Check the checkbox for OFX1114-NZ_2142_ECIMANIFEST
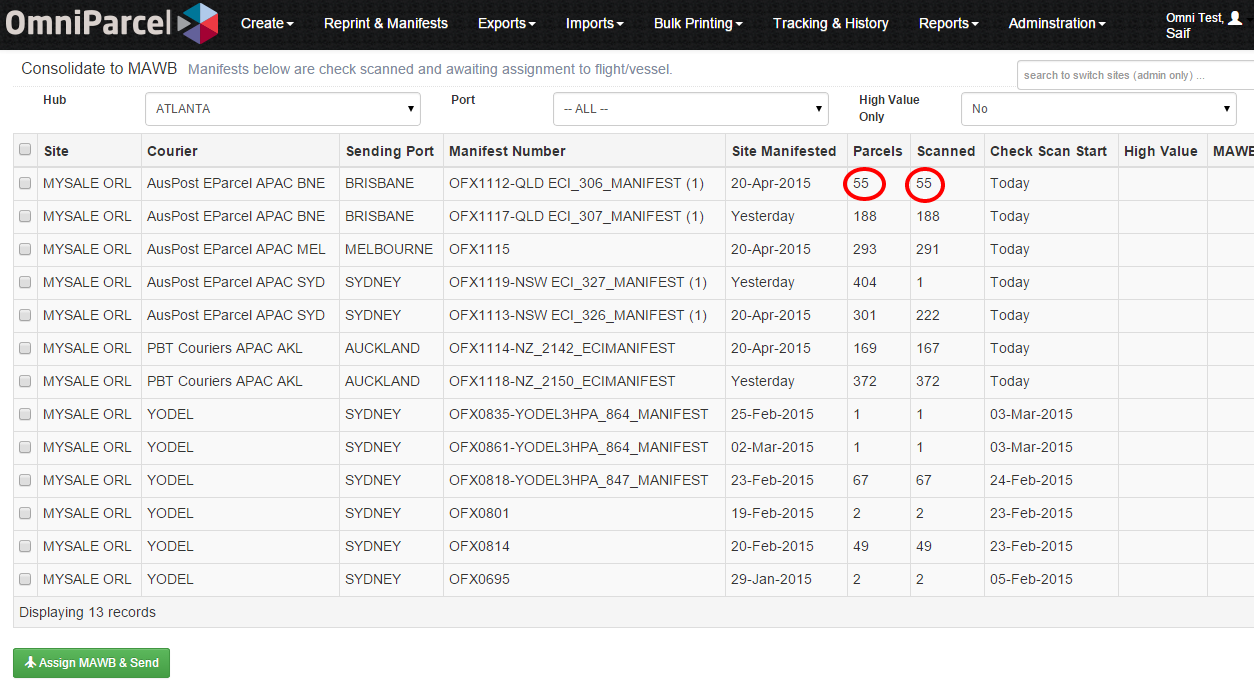Image resolution: width=1254 pixels, height=680 pixels. click(x=24, y=348)
